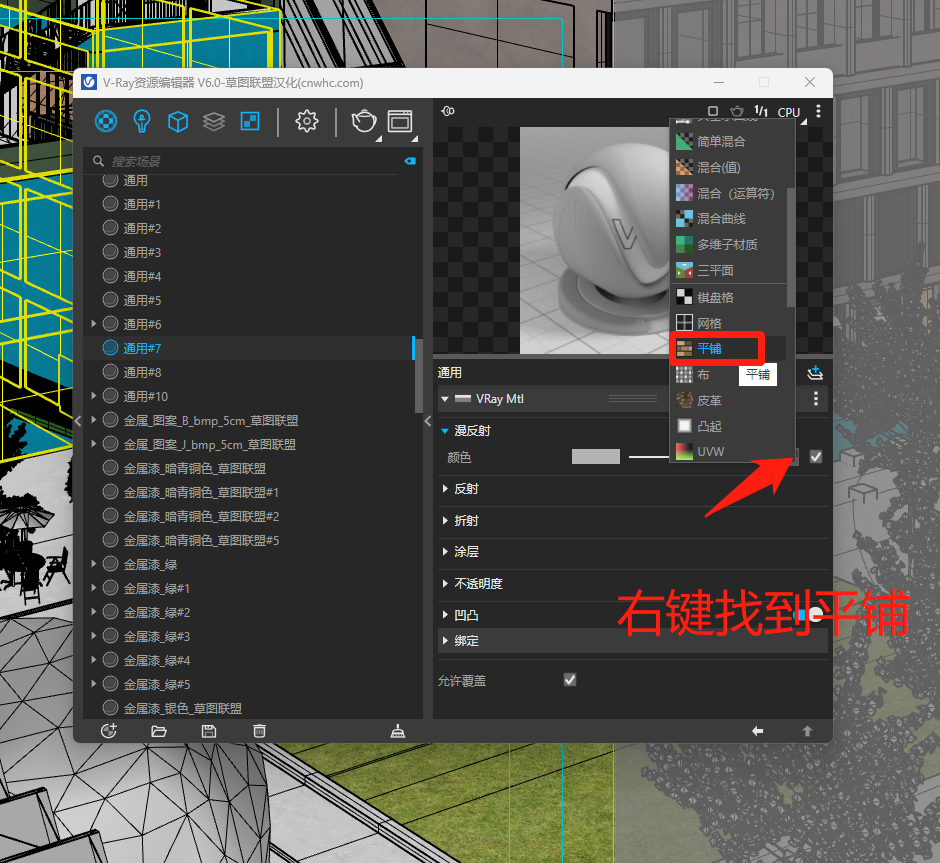The width and height of the screenshot is (940, 863).
Task: Open VRay Mtl three-dot menu
Action: click(816, 399)
